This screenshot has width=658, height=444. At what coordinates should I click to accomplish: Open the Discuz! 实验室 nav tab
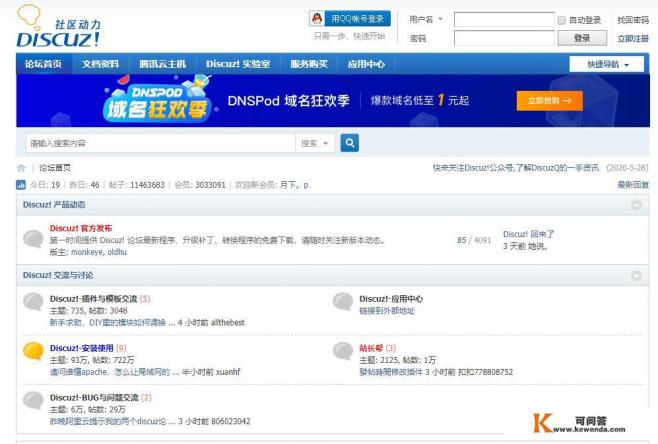[x=238, y=64]
